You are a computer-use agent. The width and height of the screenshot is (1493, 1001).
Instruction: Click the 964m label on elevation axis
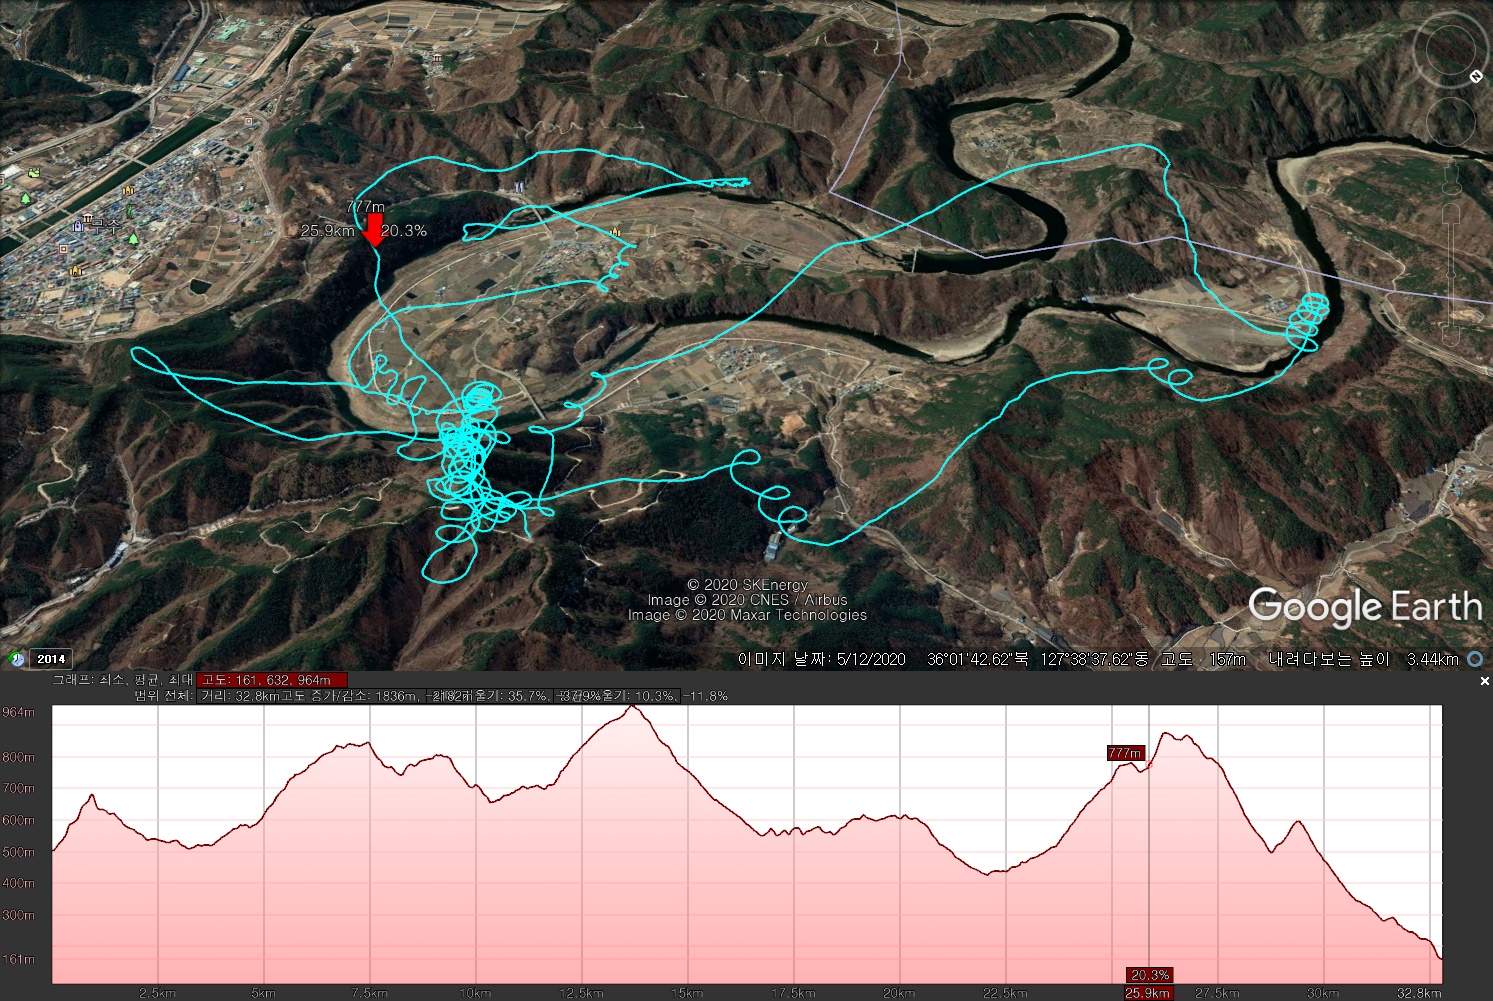(x=18, y=712)
